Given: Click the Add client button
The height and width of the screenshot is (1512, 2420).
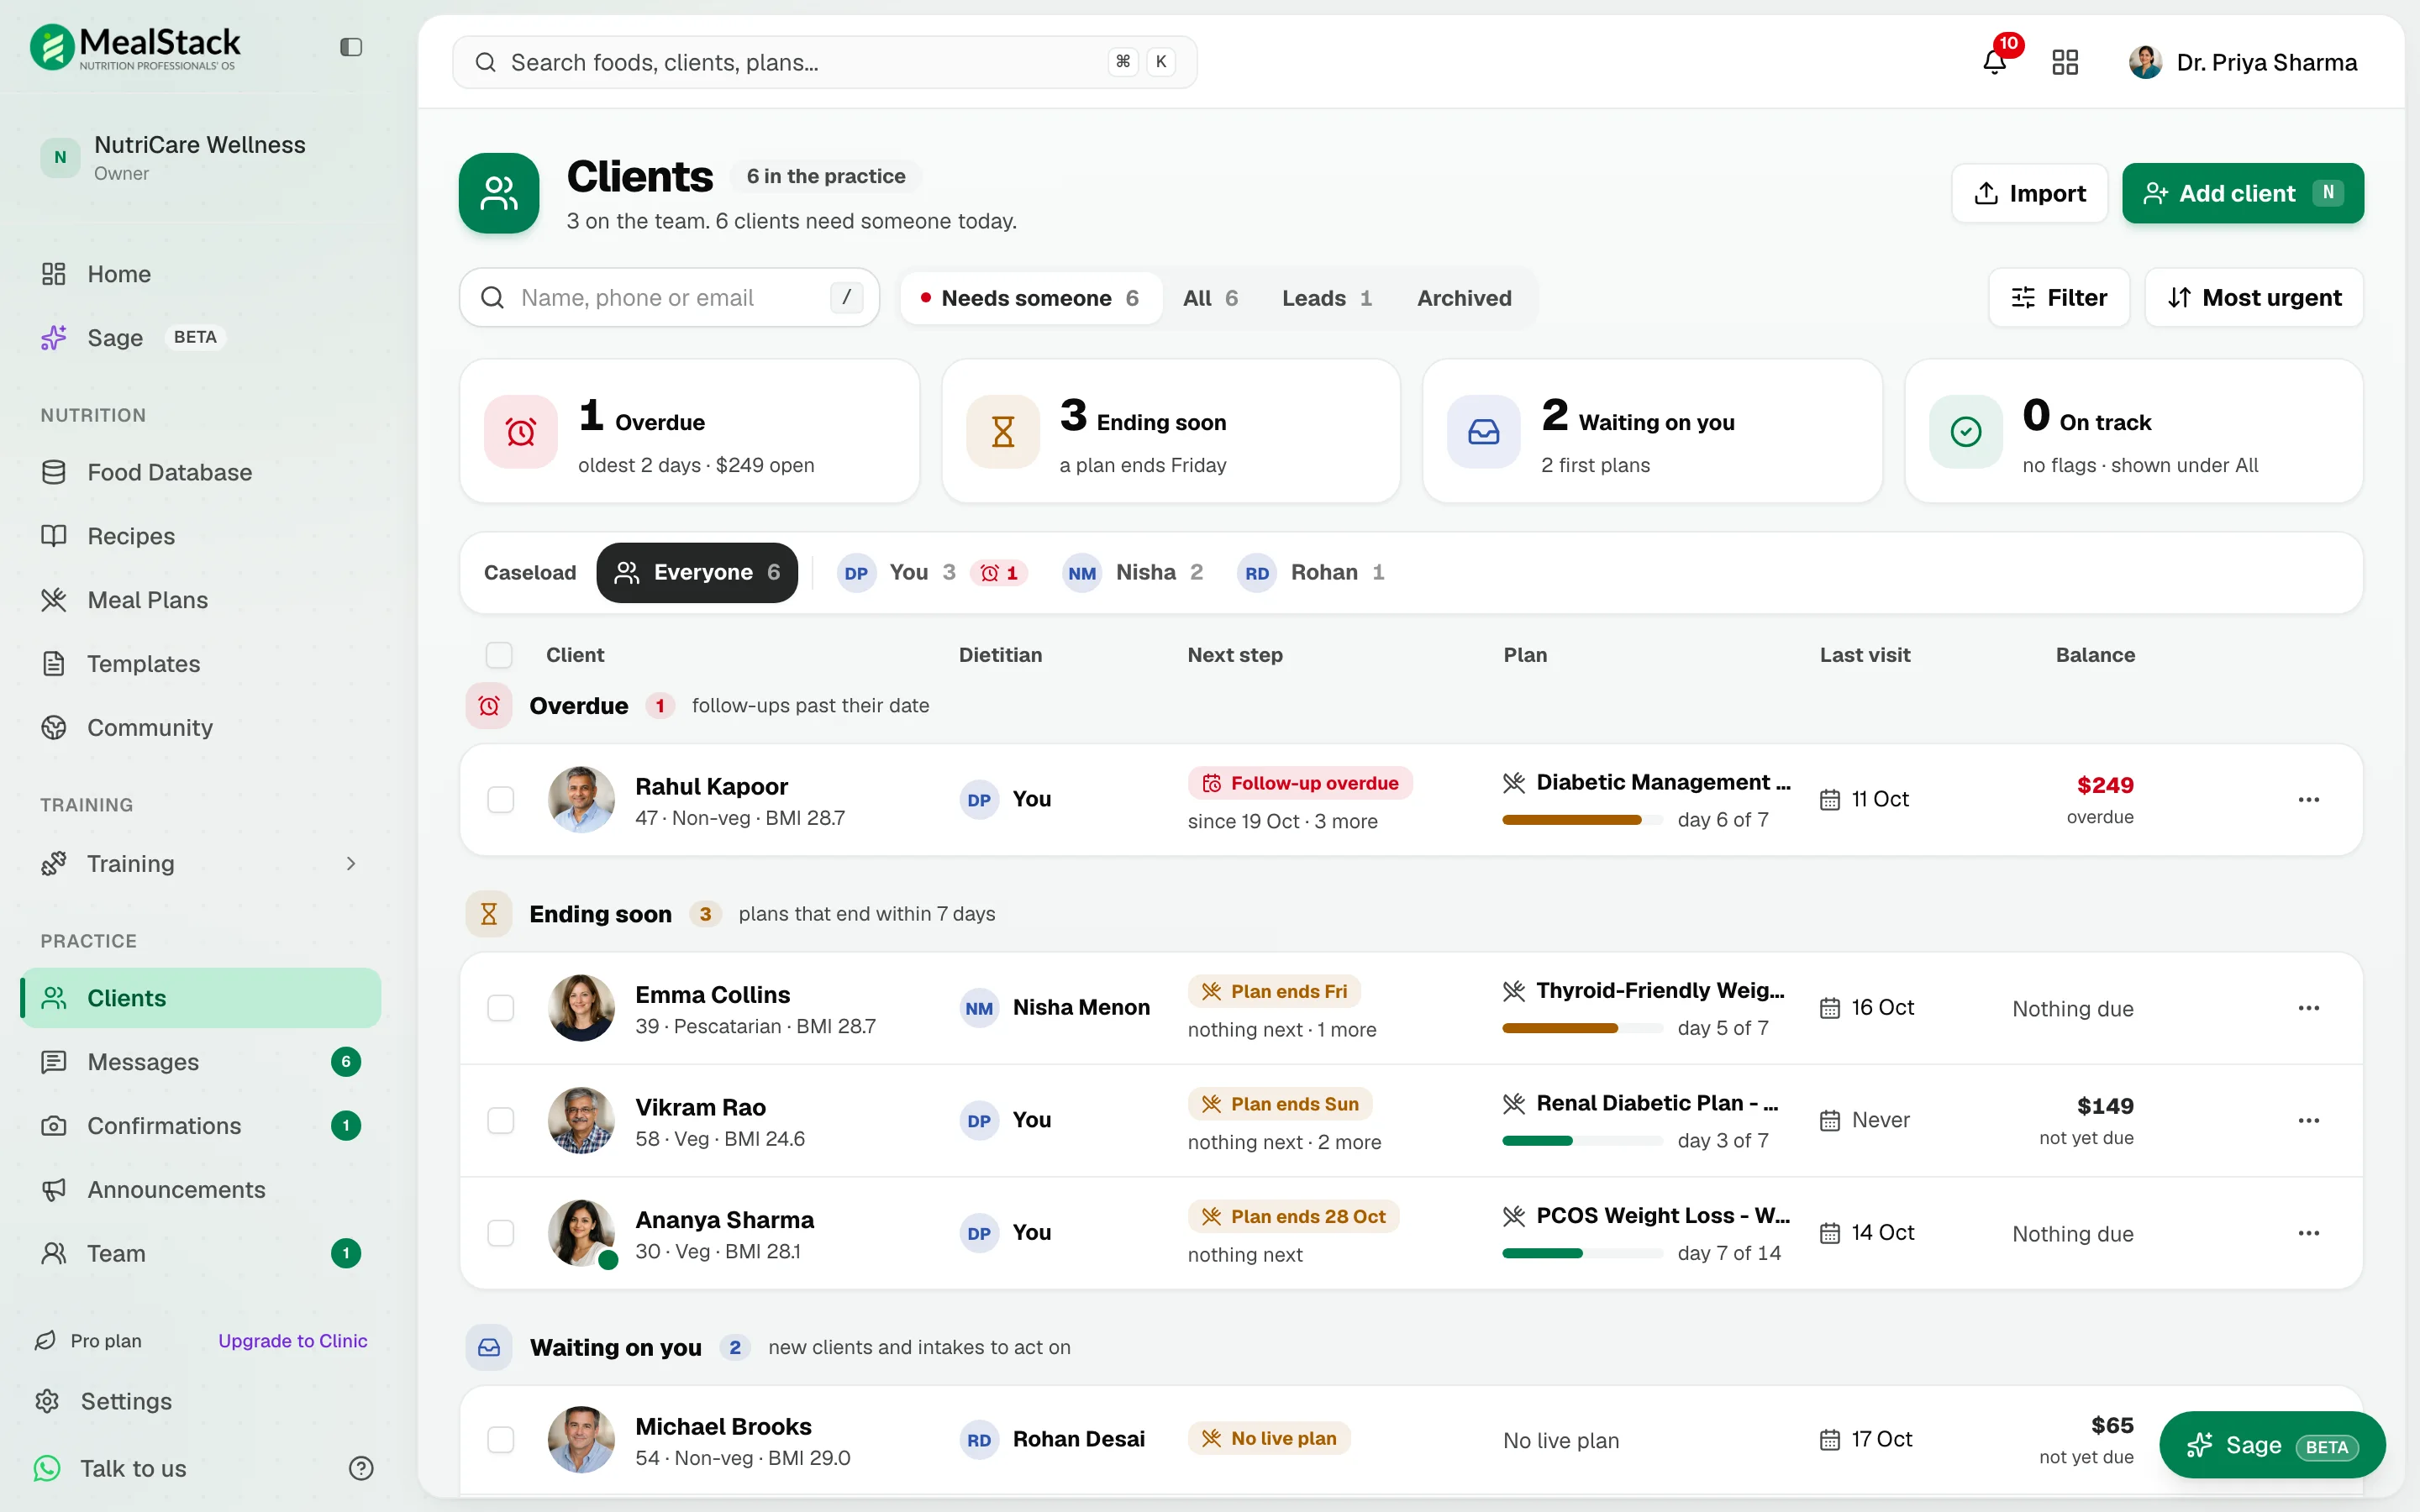Looking at the screenshot, I should pos(2243,193).
